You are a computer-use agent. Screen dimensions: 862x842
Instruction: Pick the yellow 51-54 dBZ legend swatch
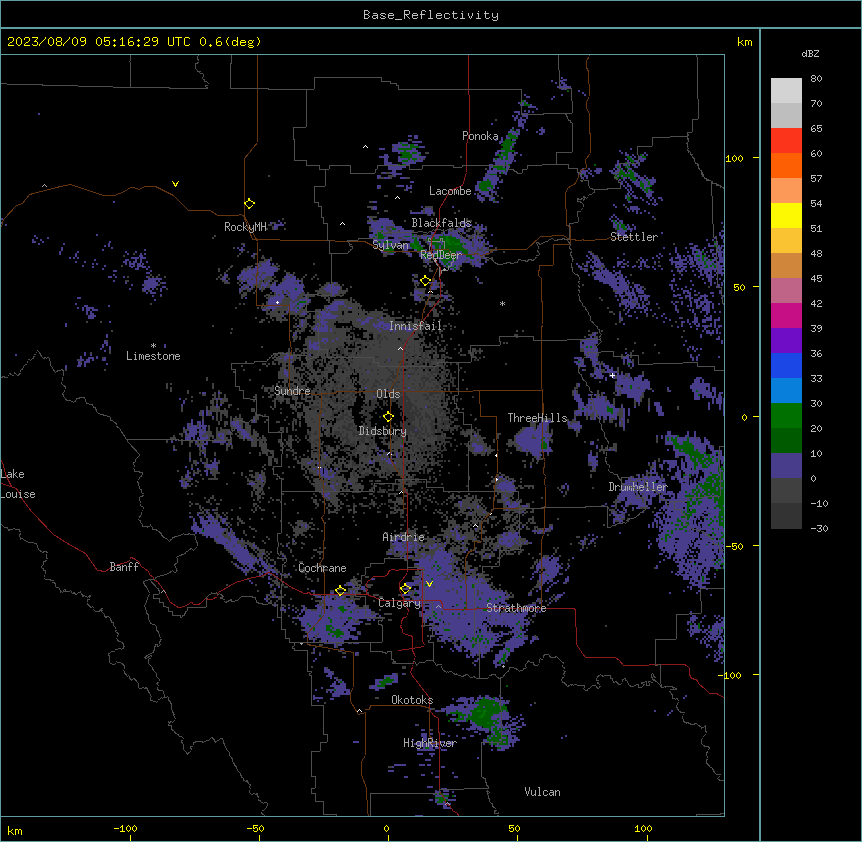(x=786, y=215)
